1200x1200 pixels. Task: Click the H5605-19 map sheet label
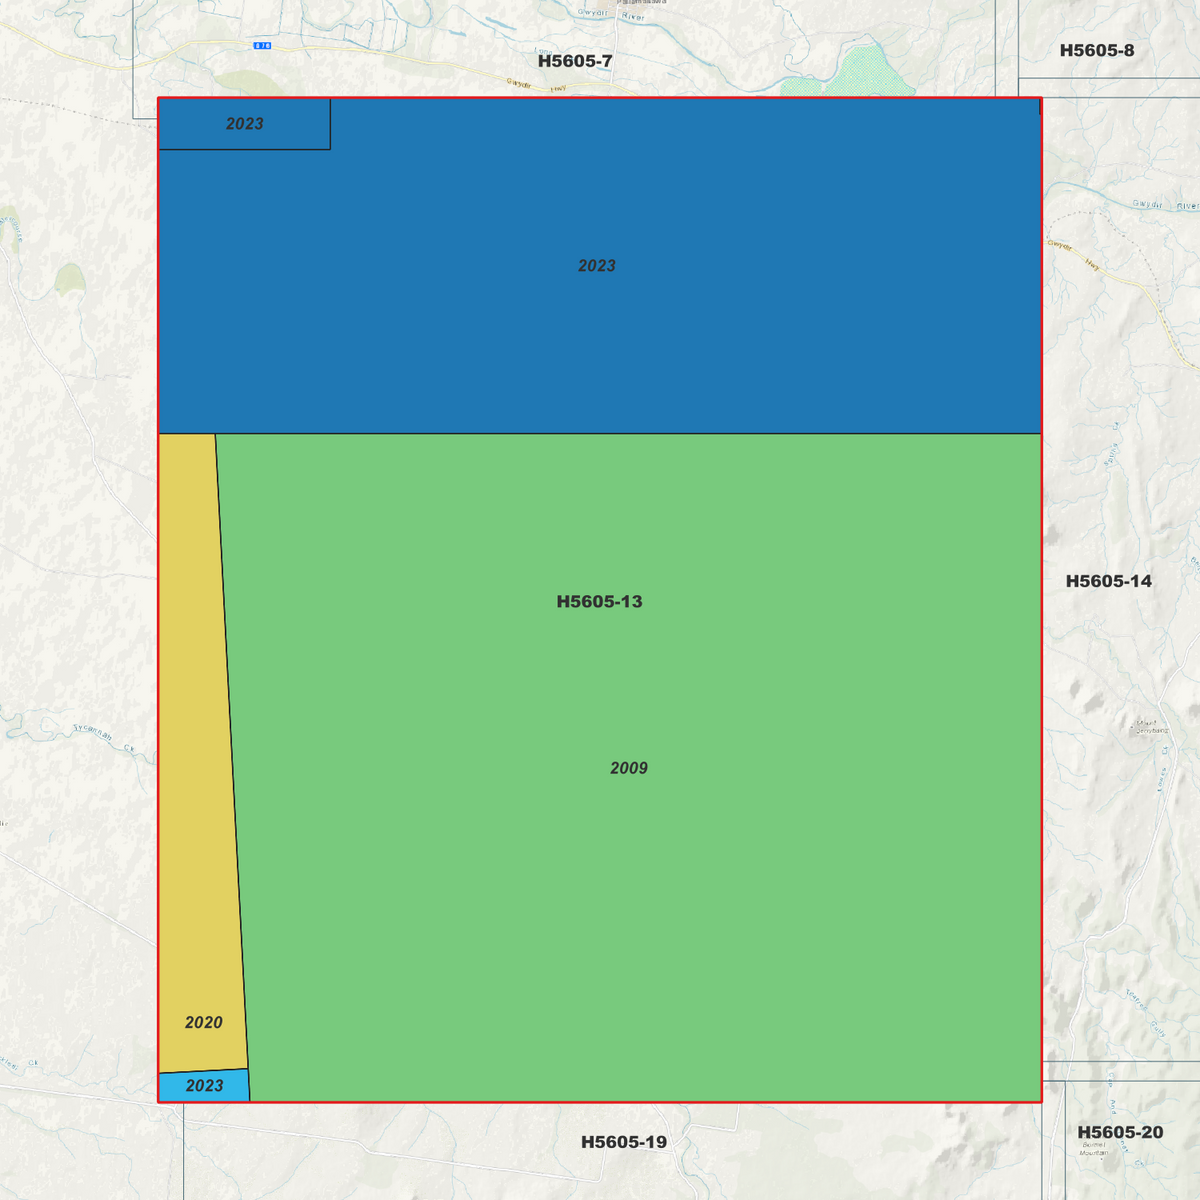click(624, 1142)
